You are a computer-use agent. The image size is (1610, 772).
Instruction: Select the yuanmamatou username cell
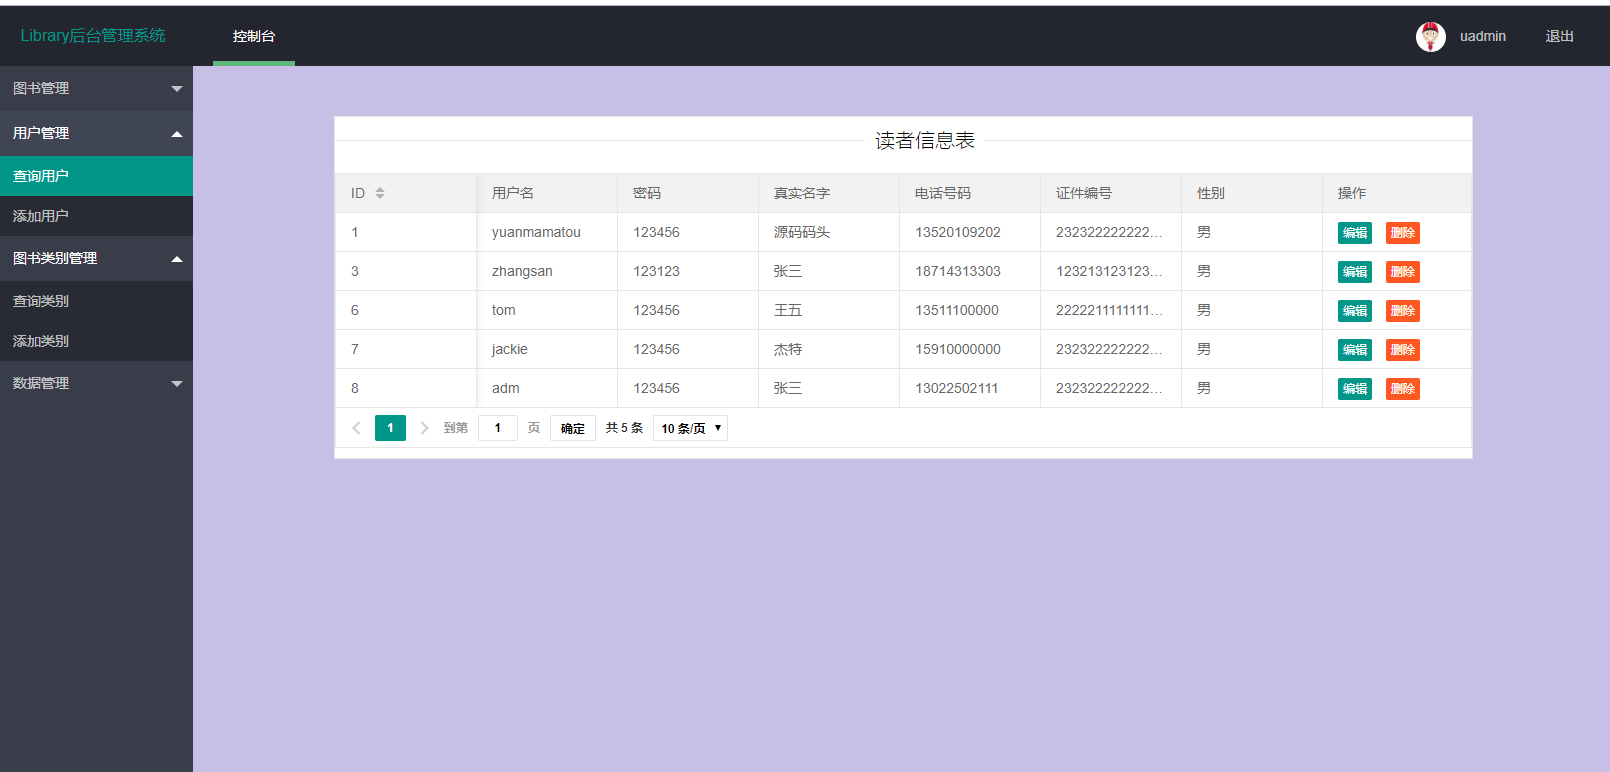tap(547, 232)
